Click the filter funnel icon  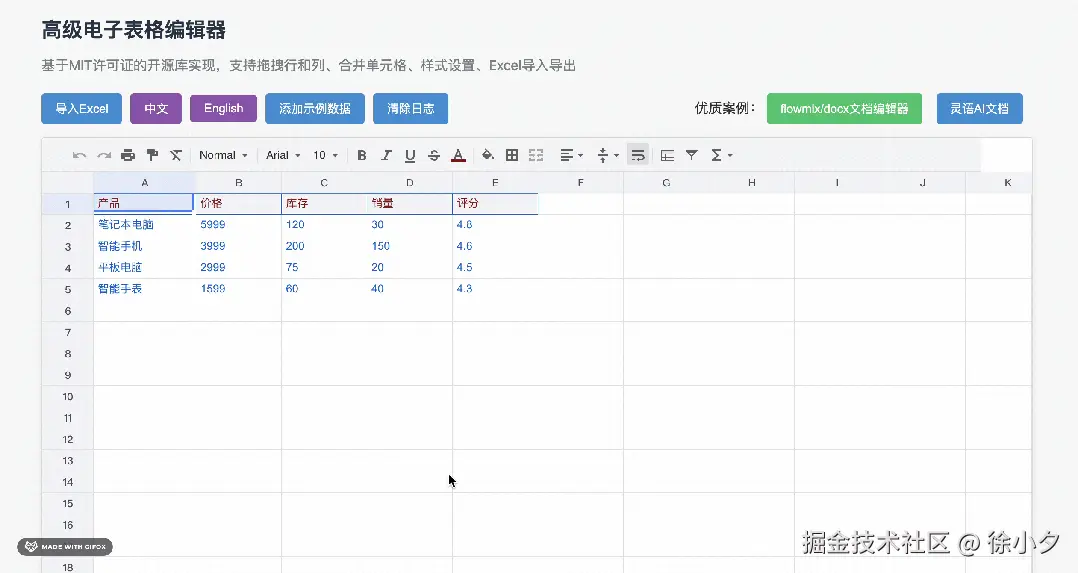tap(692, 155)
